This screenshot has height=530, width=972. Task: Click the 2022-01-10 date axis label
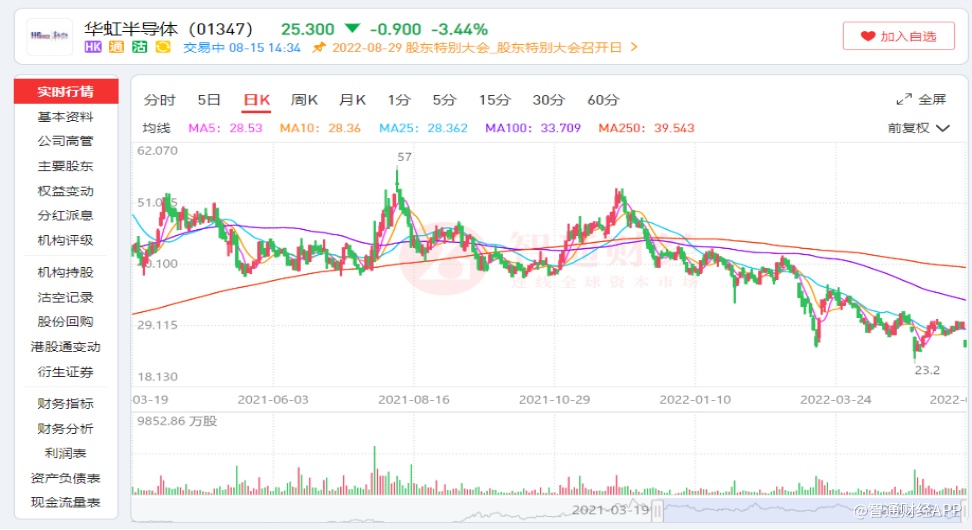(695, 399)
